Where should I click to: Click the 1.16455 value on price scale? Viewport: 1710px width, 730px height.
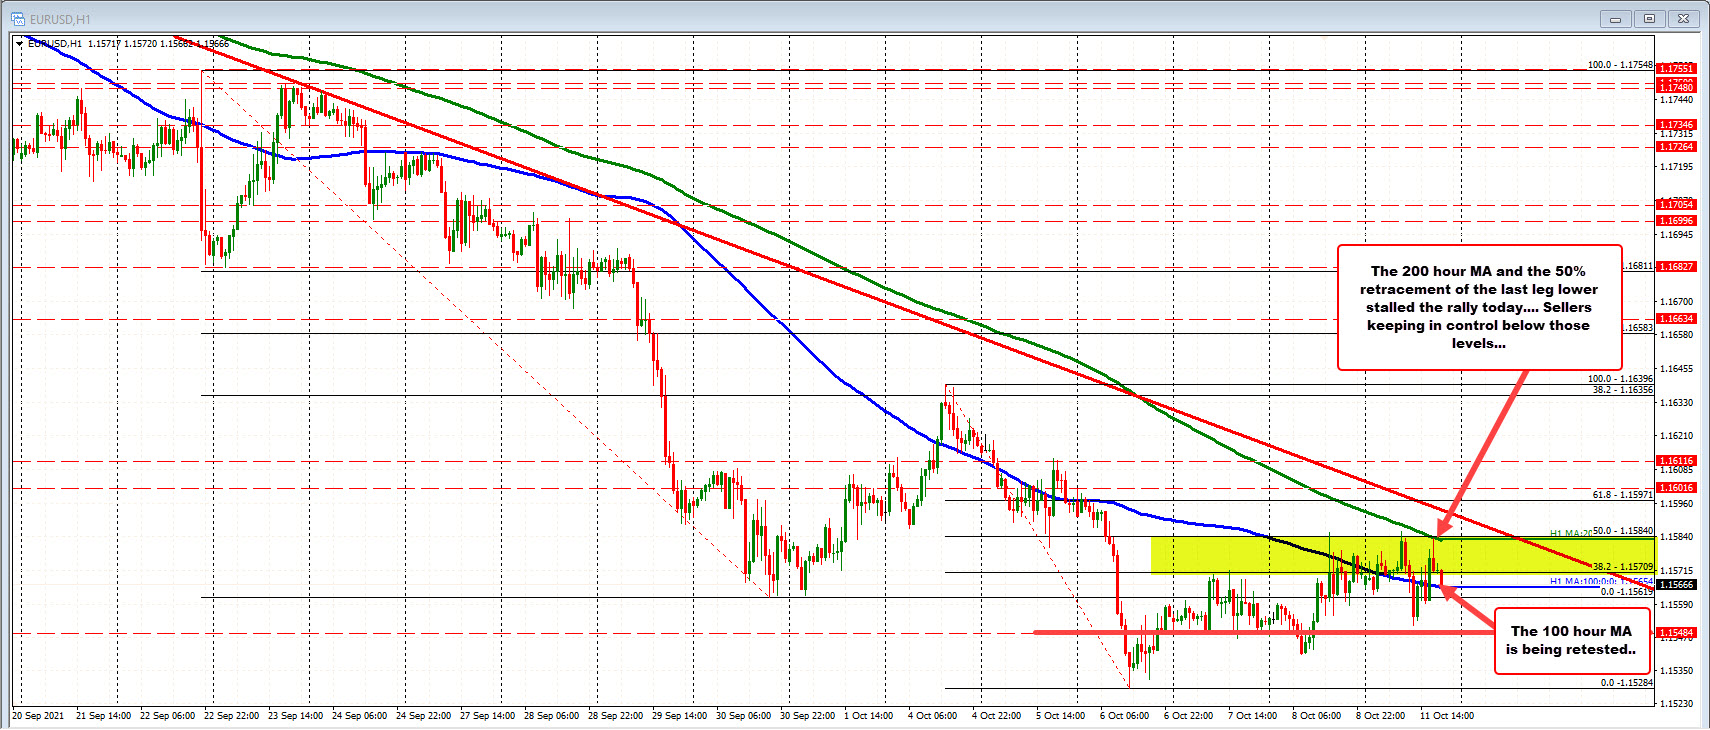pos(1676,369)
